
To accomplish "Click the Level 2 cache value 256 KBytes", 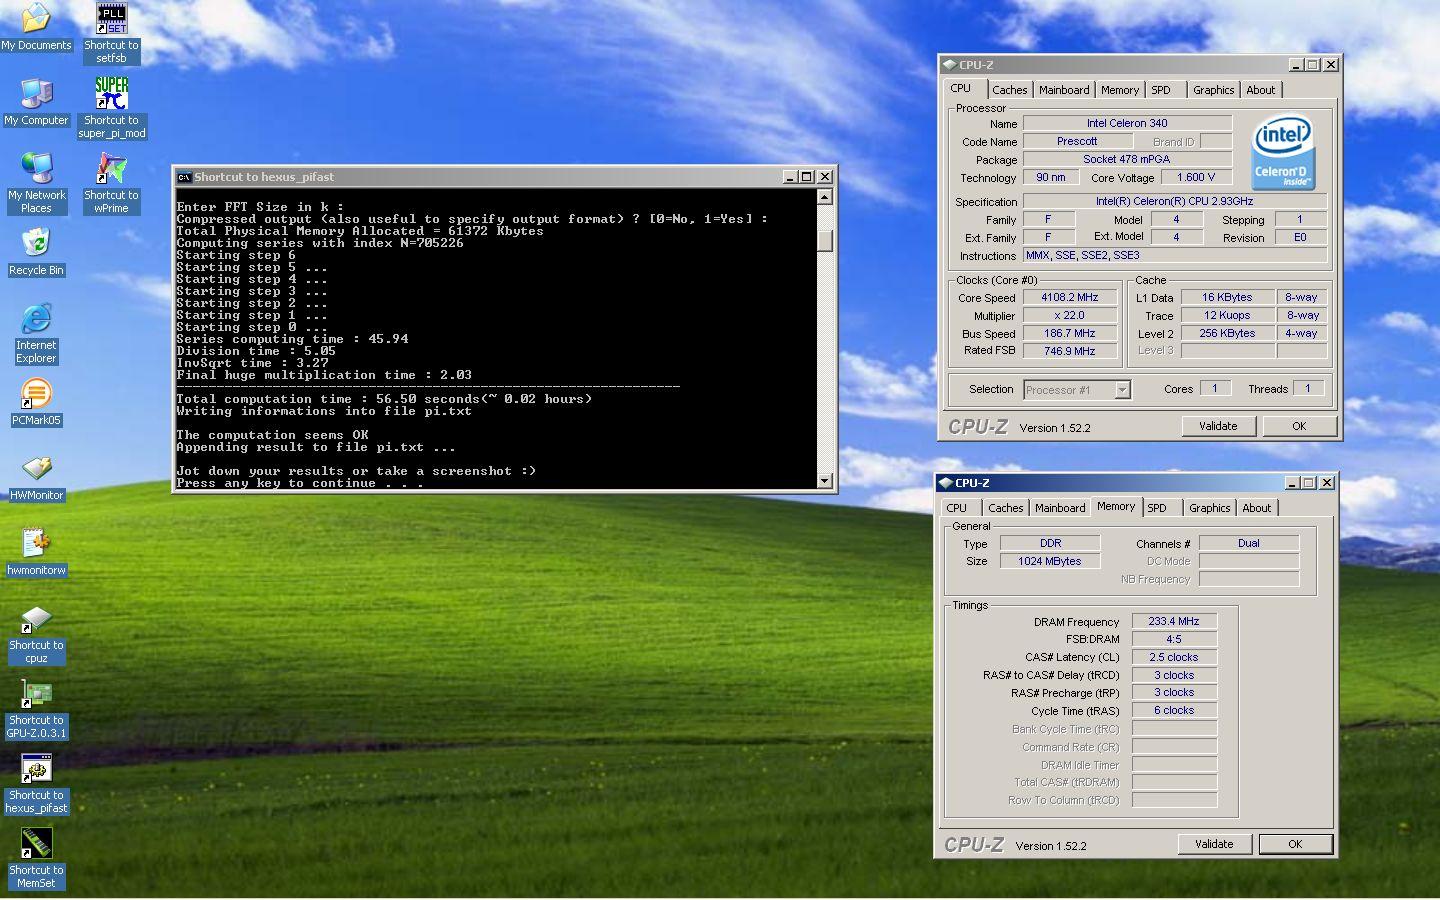I will tap(1227, 333).
